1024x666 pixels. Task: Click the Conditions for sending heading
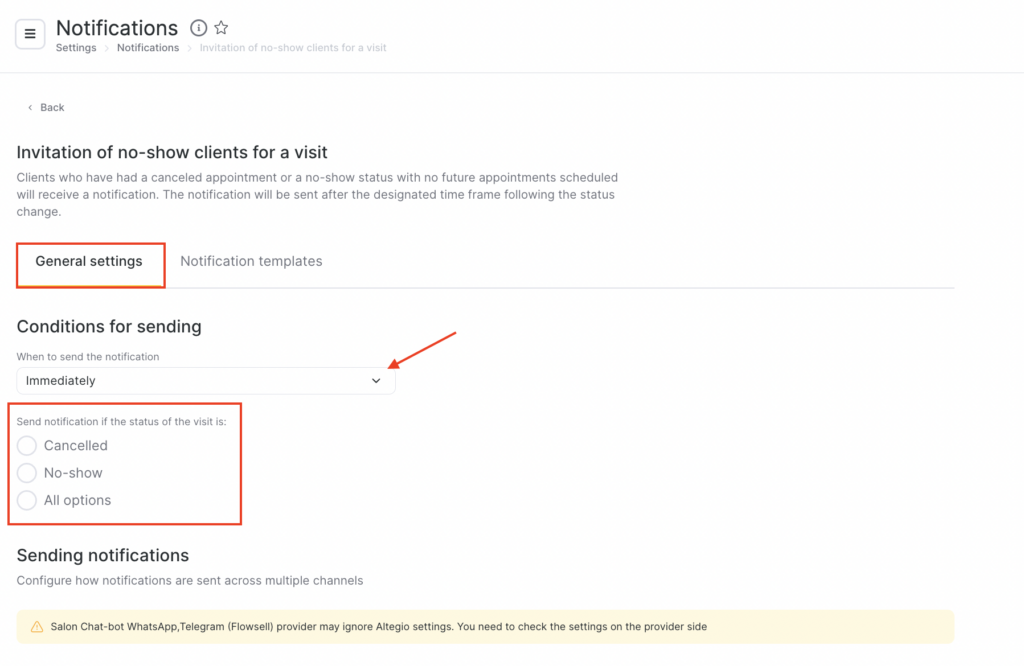109,327
